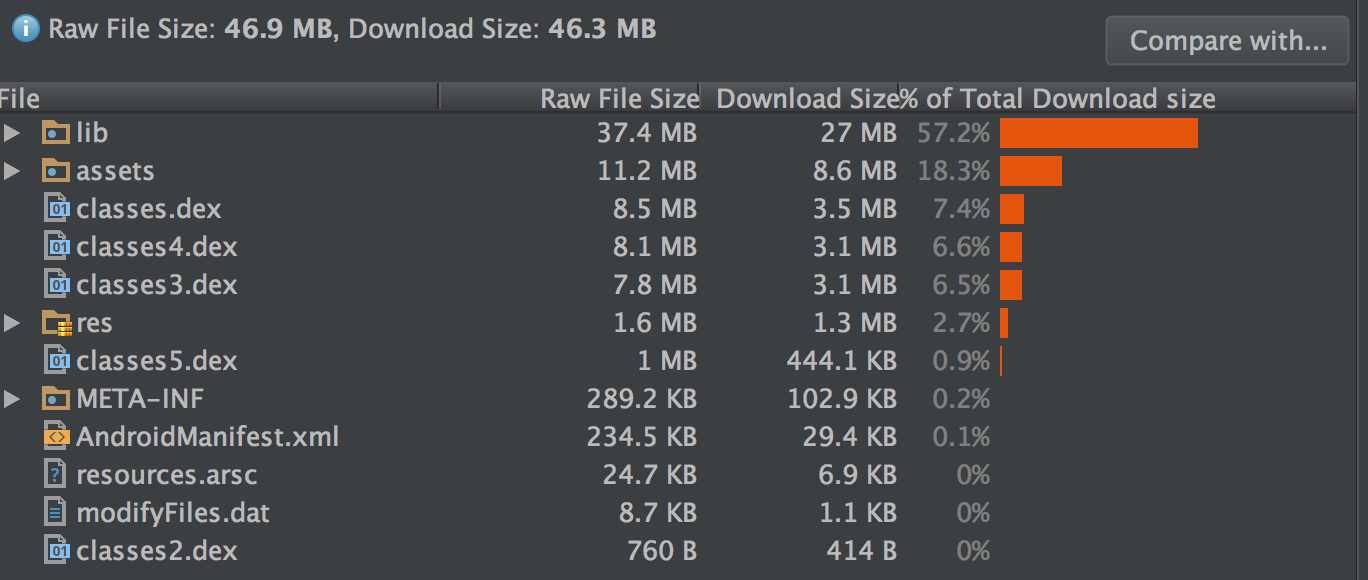Viewport: 1368px width, 580px height.
Task: Expand the lib folder tree arrow
Action: click(x=12, y=133)
